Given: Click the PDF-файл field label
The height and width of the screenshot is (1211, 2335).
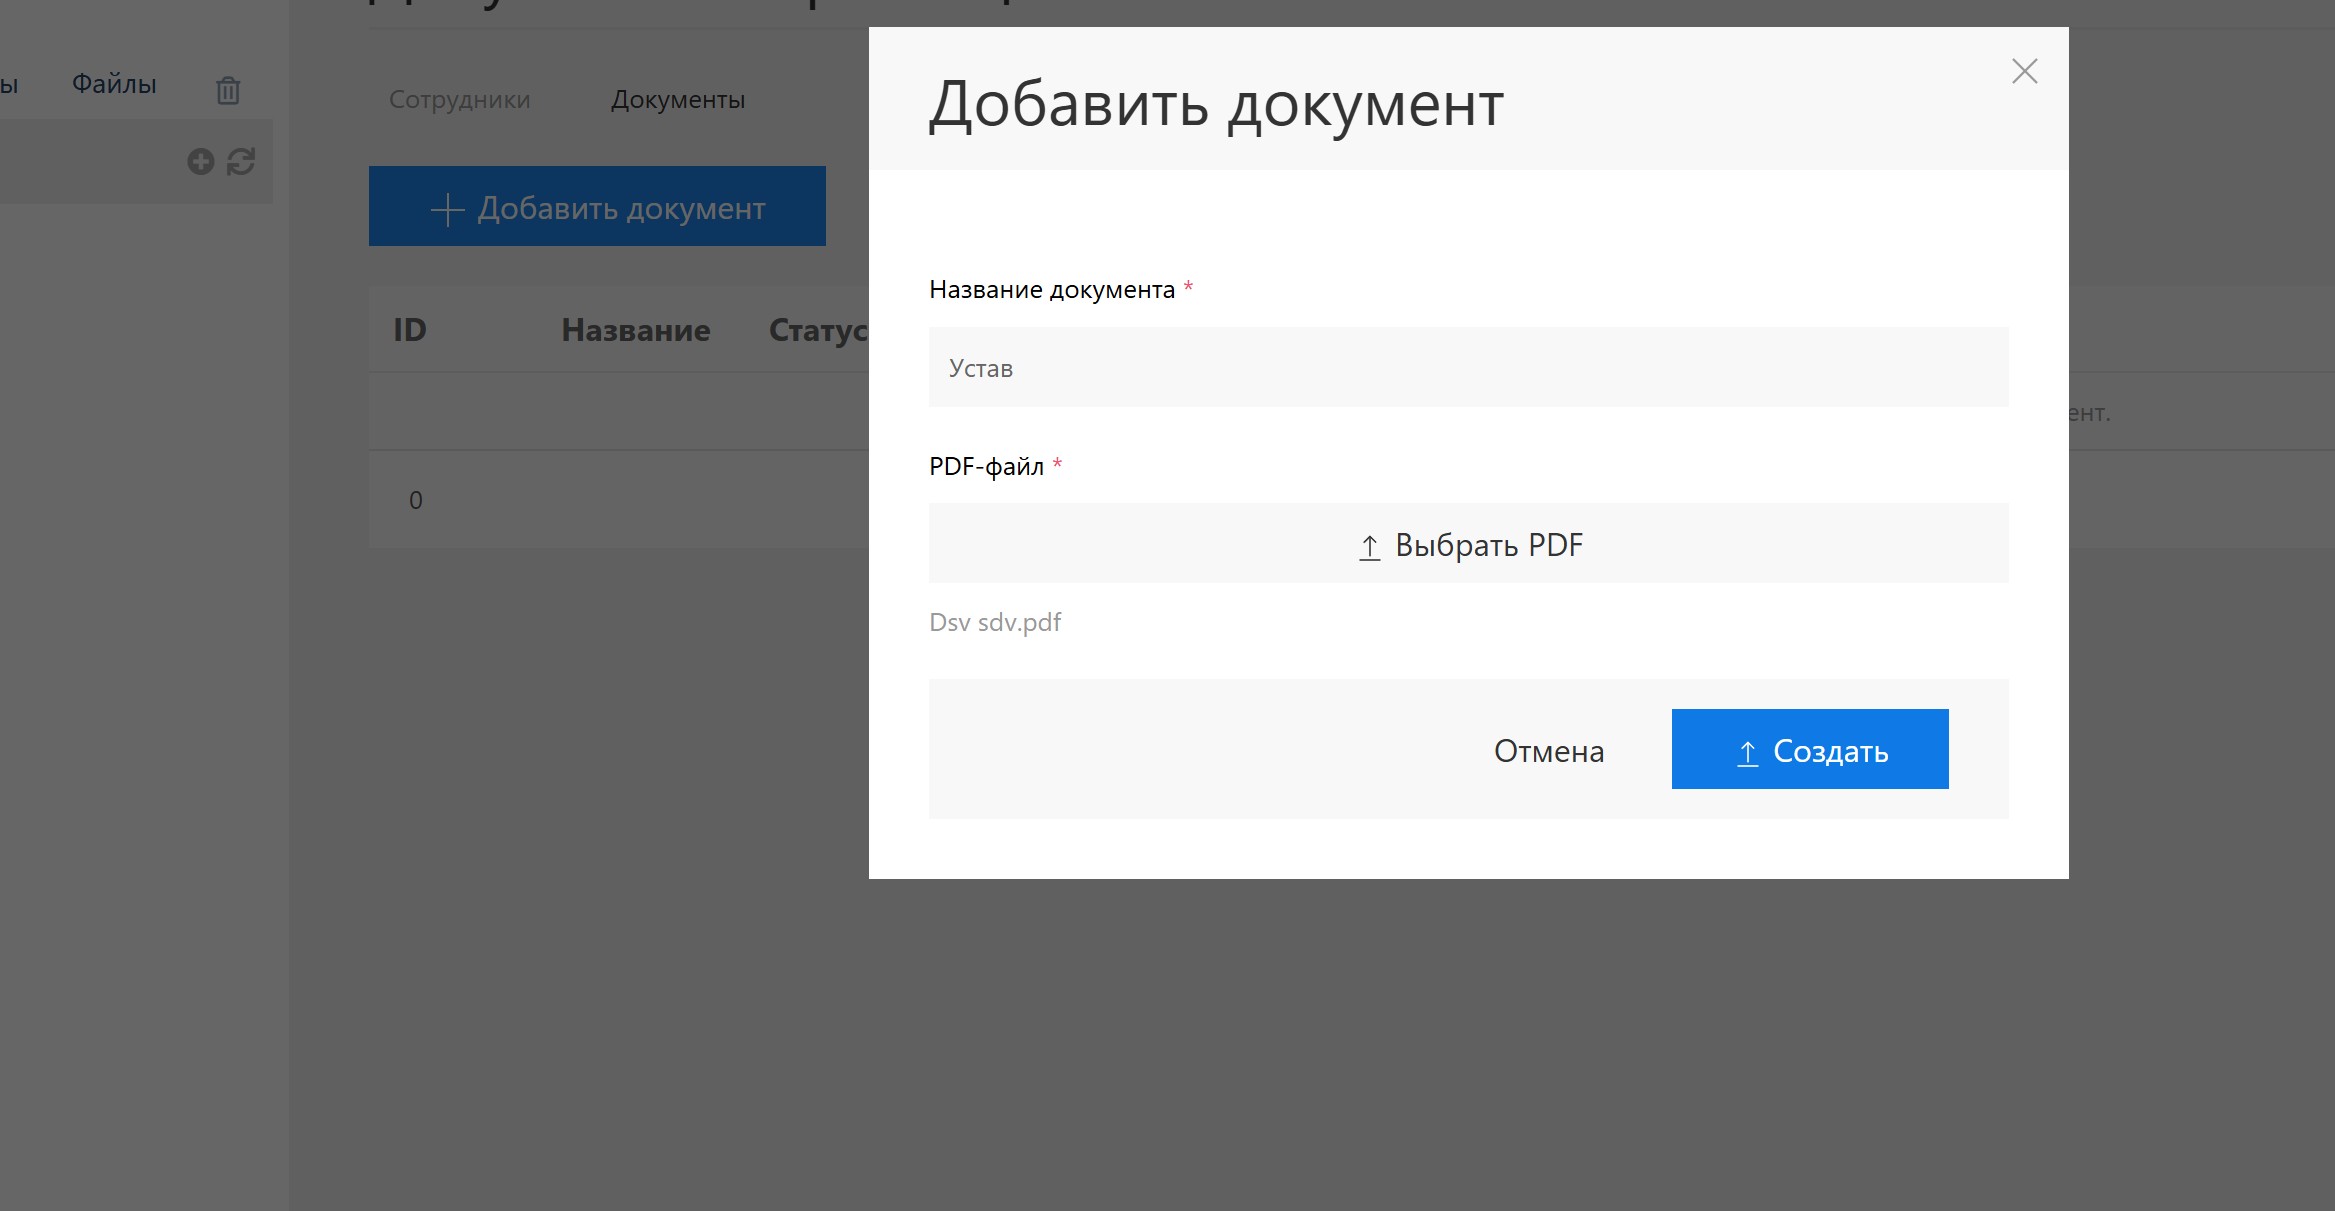Looking at the screenshot, I should tap(986, 466).
